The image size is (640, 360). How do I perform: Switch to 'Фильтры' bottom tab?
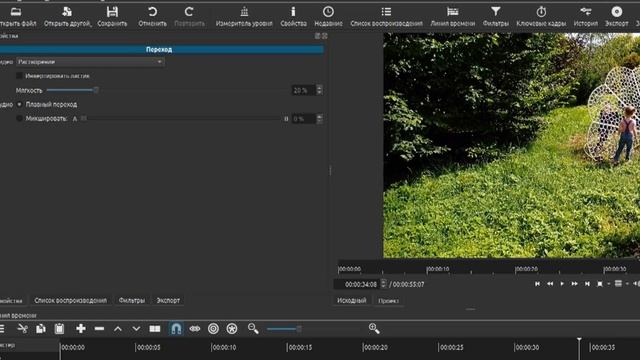point(131,300)
